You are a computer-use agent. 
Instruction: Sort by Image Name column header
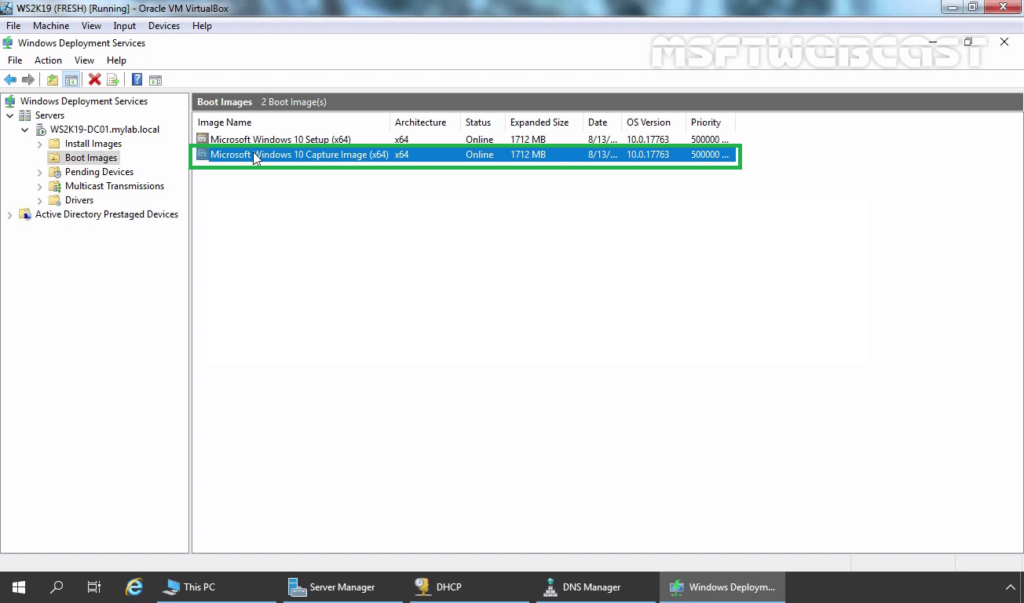click(x=292, y=122)
